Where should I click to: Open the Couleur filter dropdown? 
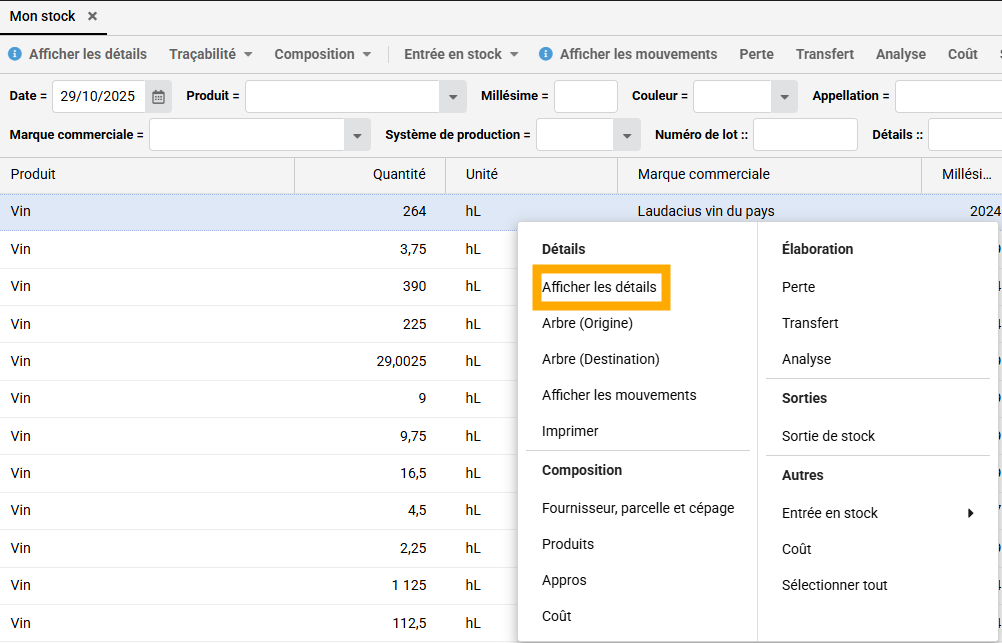[784, 97]
